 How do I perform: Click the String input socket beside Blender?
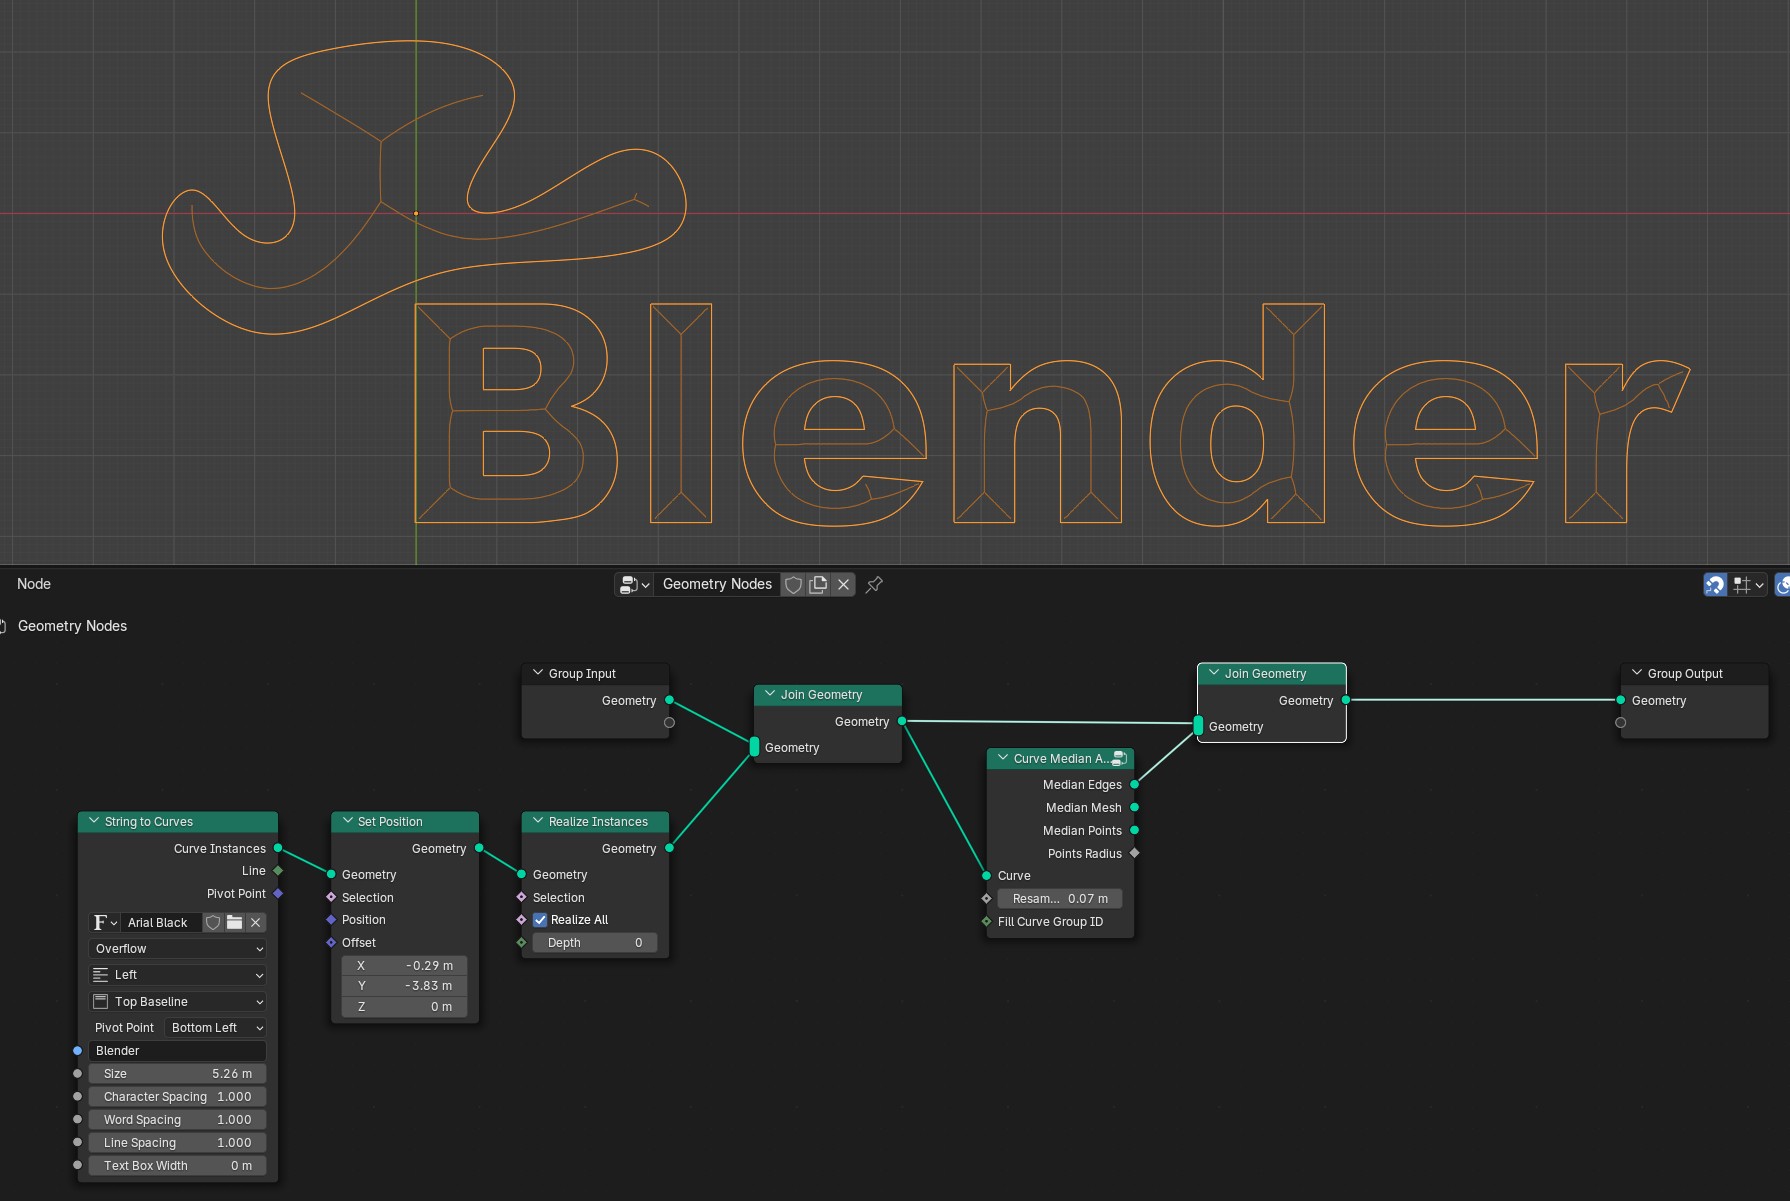pos(78,1051)
